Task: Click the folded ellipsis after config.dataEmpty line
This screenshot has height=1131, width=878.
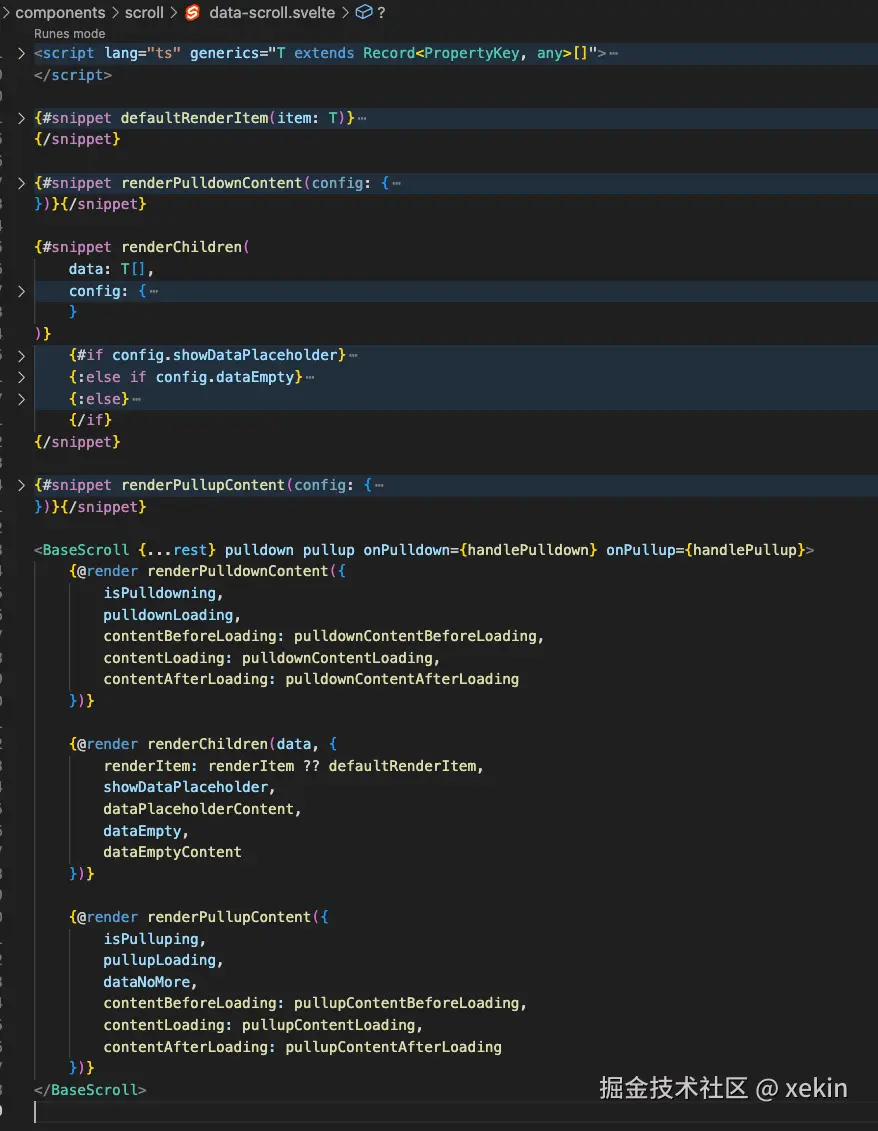Action: 310,378
